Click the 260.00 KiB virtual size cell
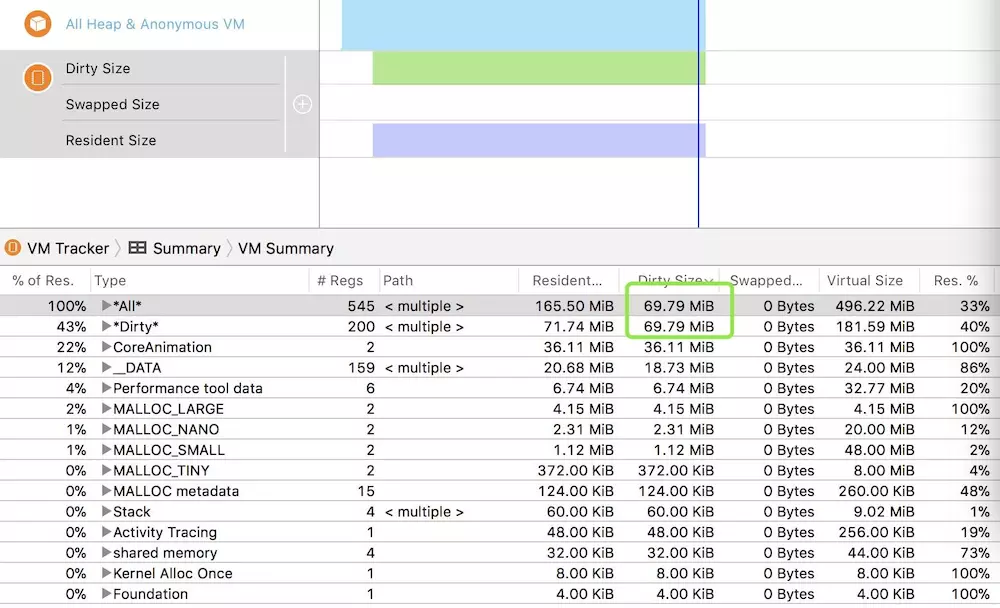 (x=877, y=491)
